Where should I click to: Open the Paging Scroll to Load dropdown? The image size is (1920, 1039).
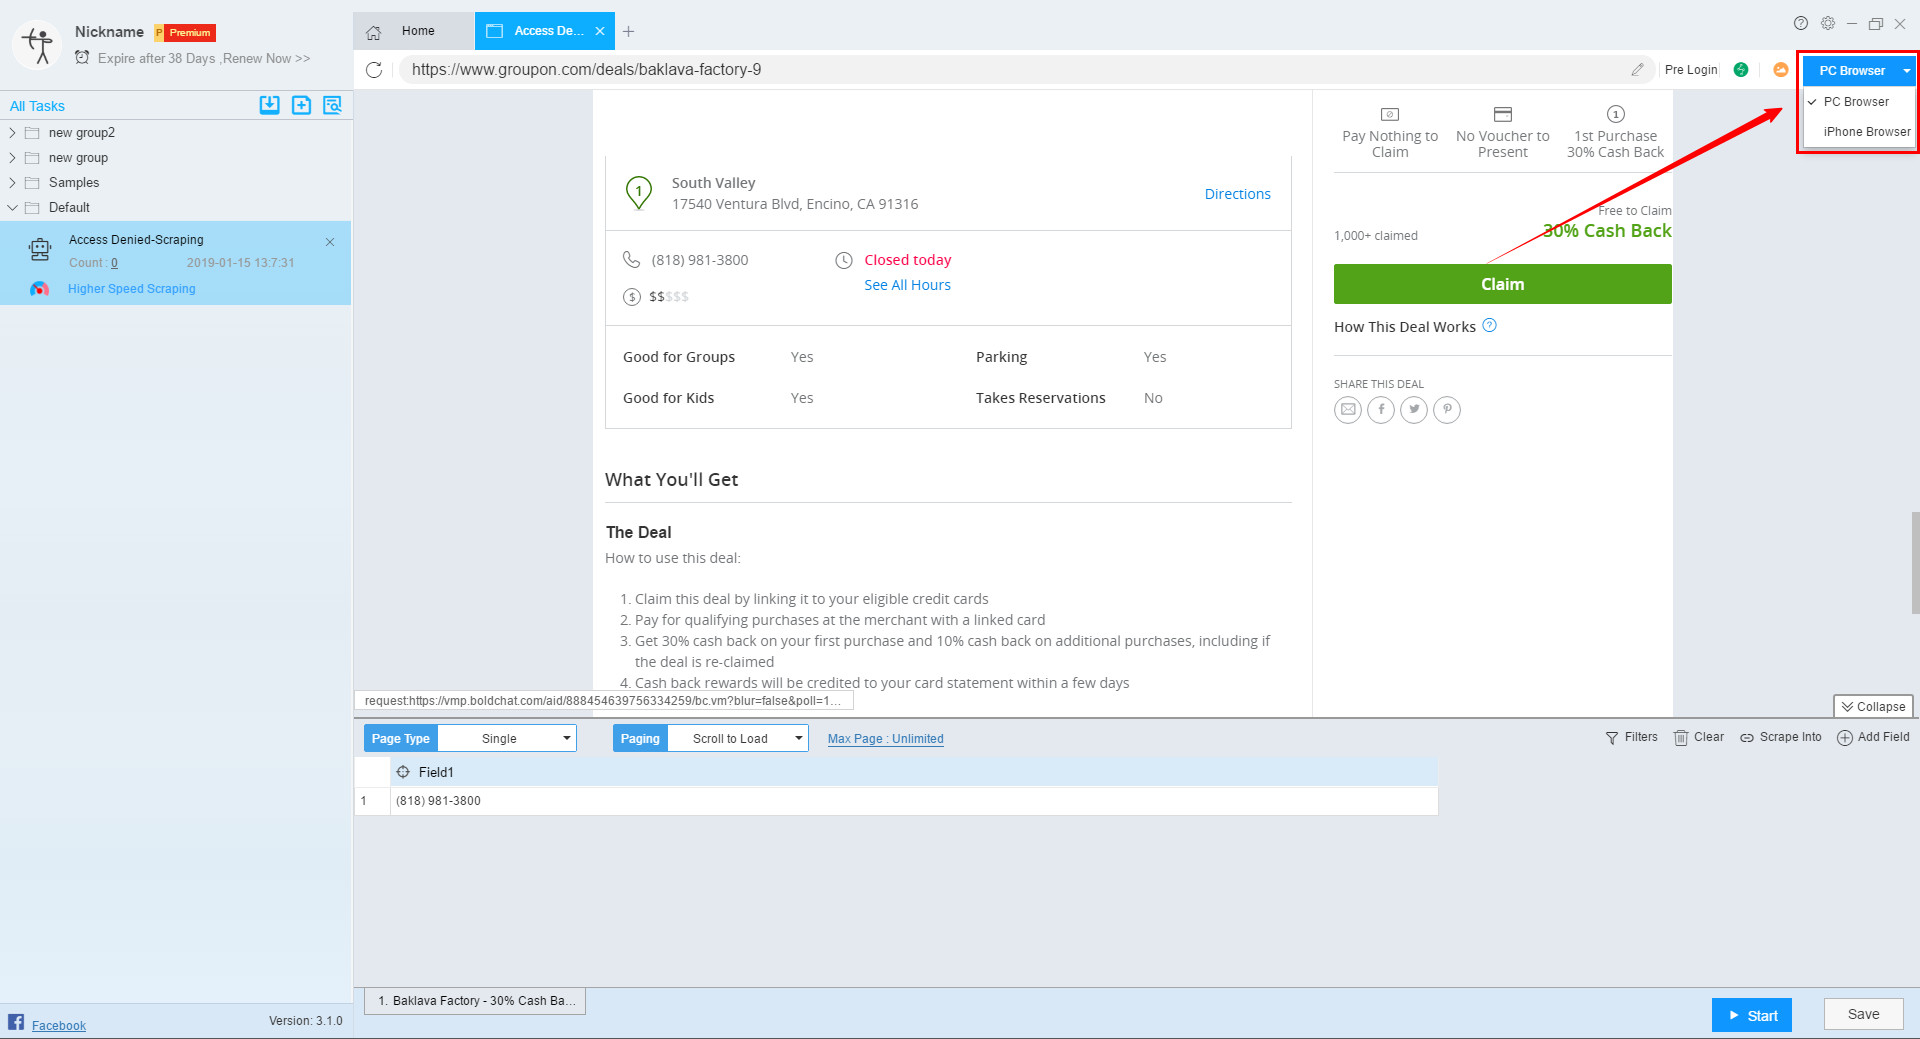(x=738, y=738)
